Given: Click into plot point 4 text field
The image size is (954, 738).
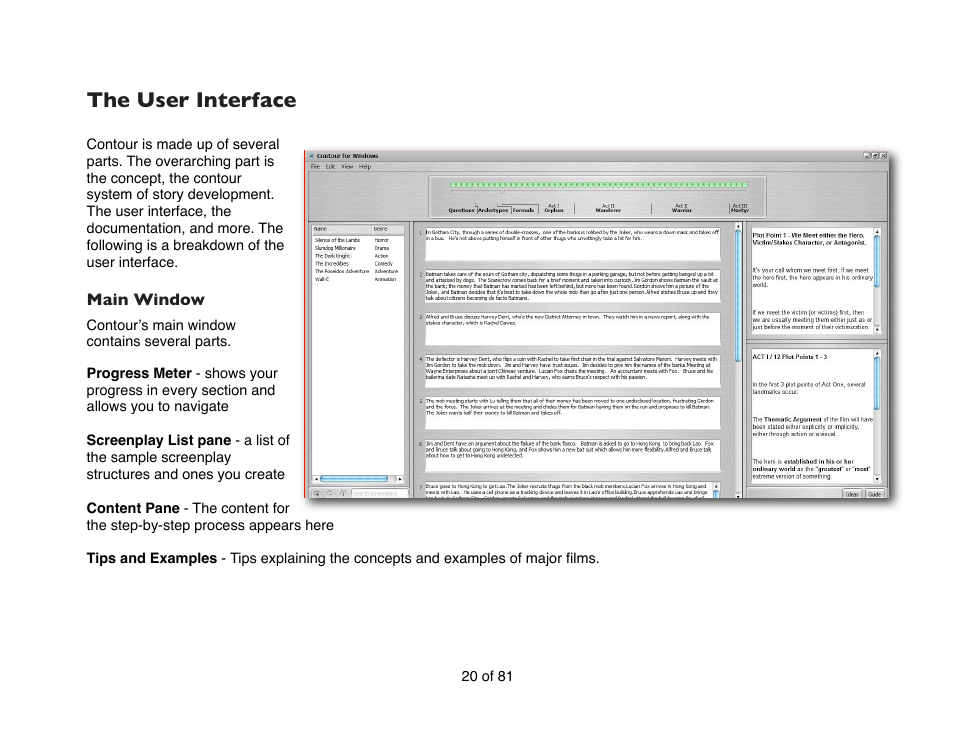Looking at the screenshot, I should coord(573,371).
